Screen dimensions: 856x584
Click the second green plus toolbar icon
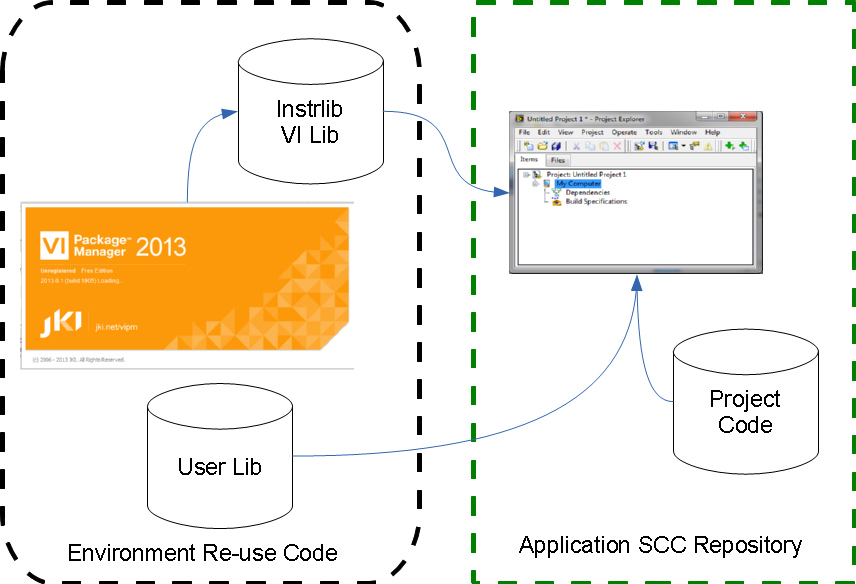coord(744,146)
